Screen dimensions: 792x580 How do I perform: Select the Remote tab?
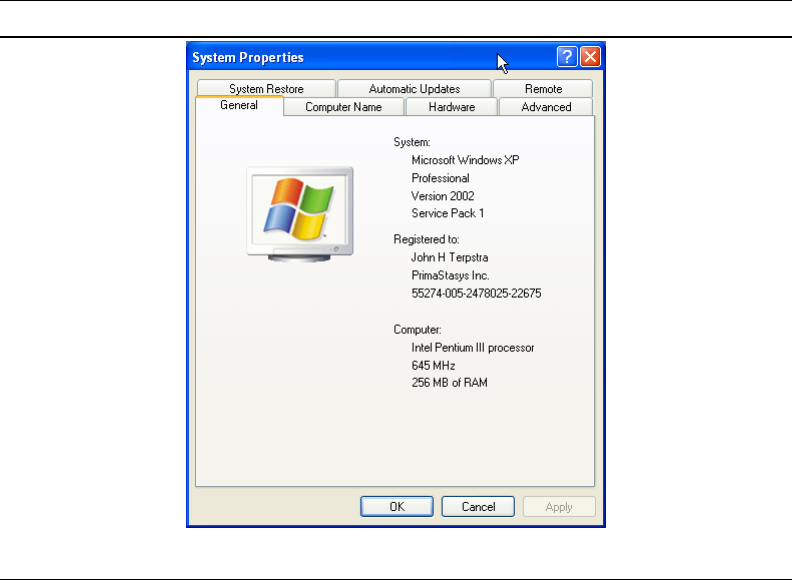point(543,88)
